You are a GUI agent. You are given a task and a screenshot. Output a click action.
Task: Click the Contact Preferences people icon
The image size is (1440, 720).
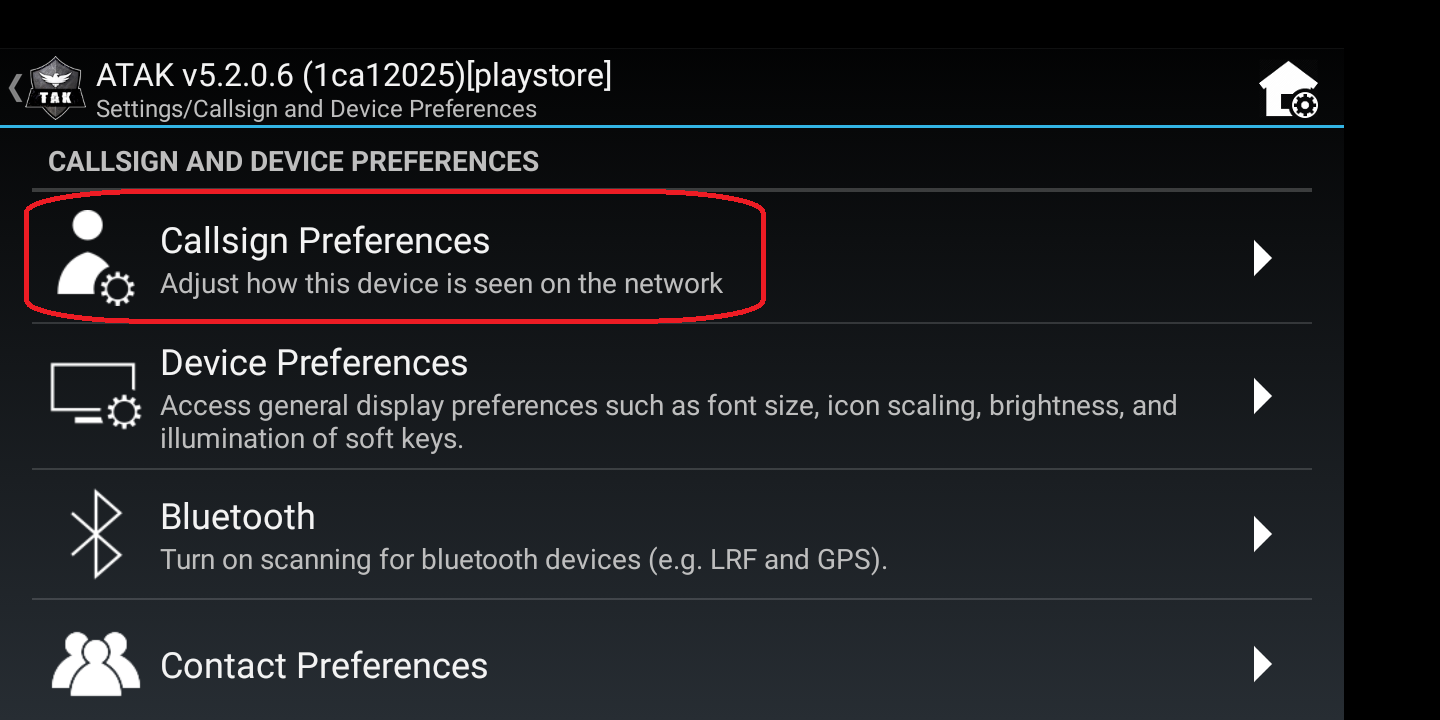[x=95, y=663]
